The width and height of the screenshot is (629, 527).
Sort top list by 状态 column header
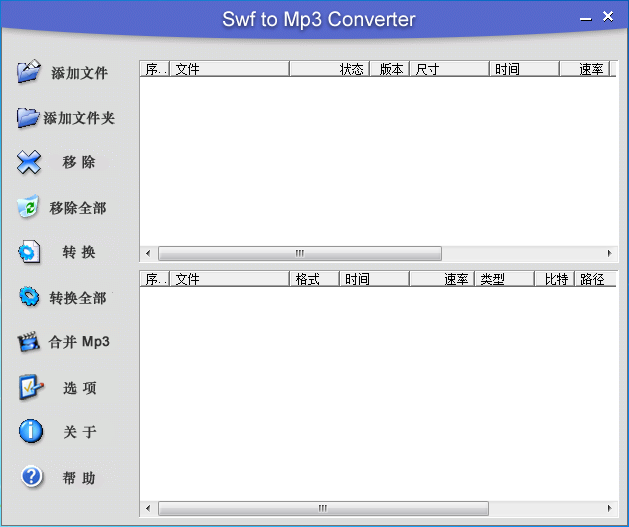(x=329, y=69)
